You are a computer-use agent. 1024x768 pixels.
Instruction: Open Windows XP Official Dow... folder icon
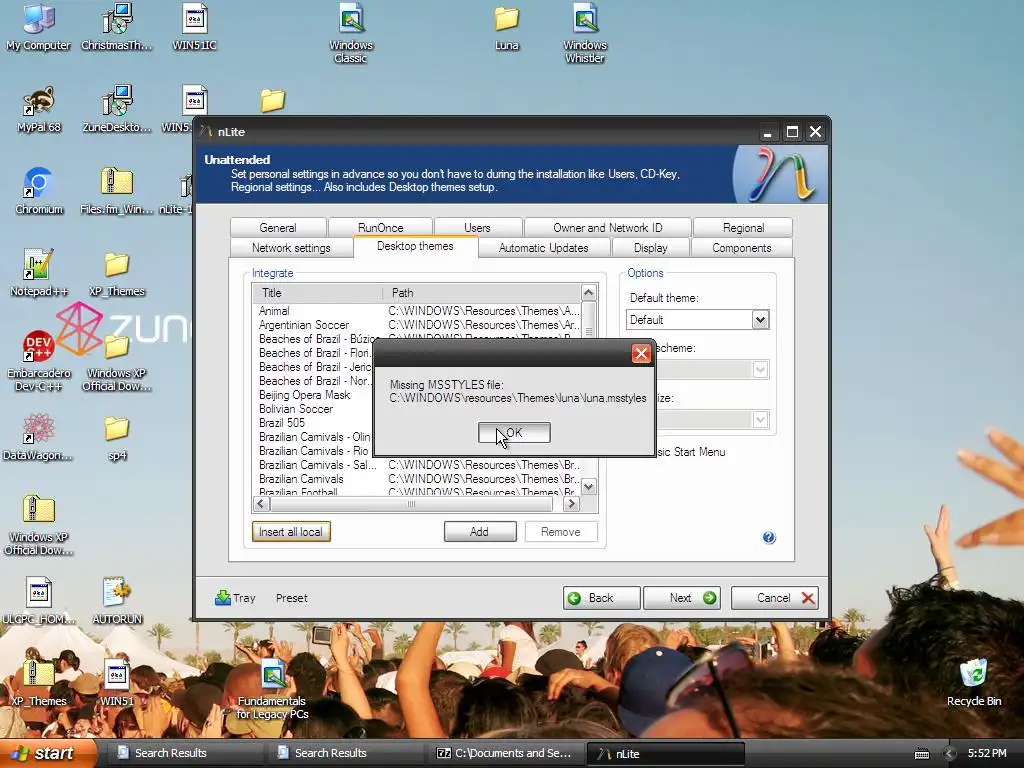coord(117,361)
